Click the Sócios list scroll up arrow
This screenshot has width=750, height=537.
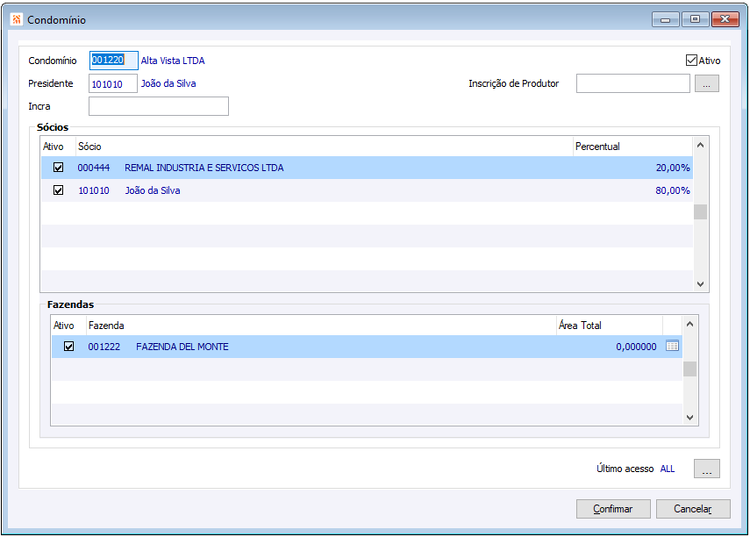coord(700,145)
